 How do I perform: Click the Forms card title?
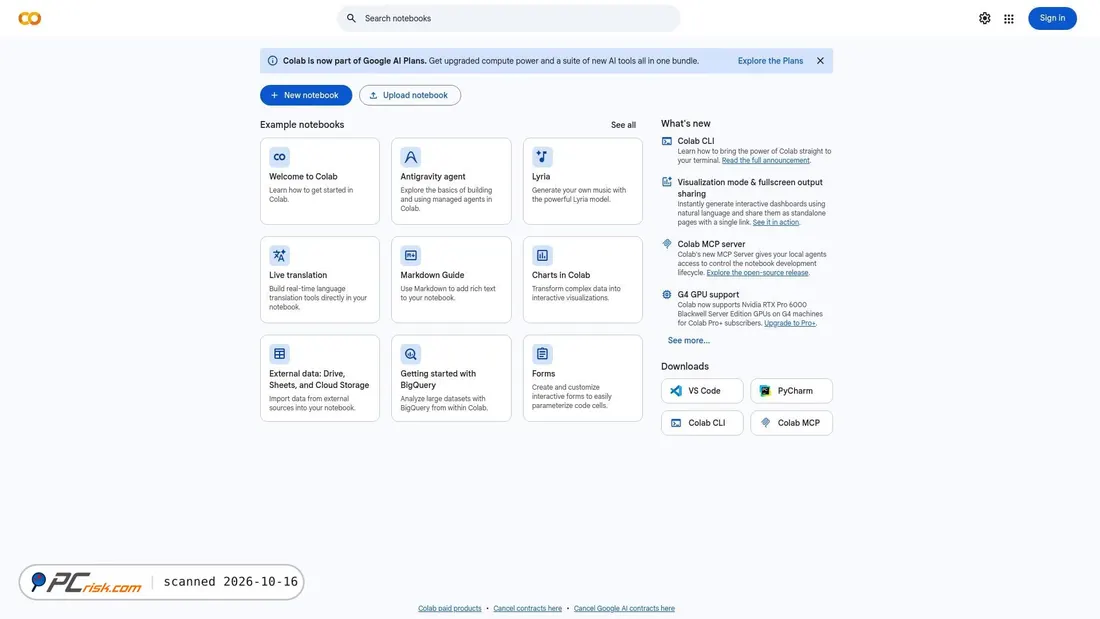543,374
